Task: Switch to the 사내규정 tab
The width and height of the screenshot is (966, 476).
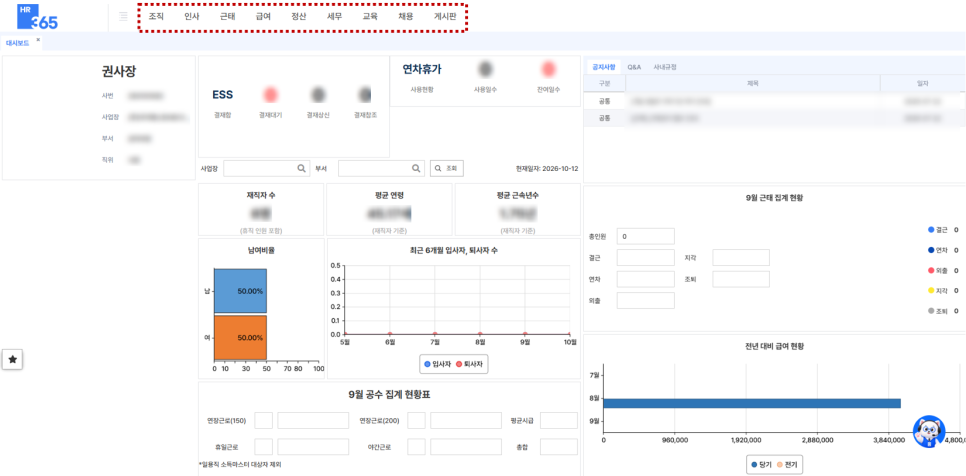Action: tap(665, 67)
